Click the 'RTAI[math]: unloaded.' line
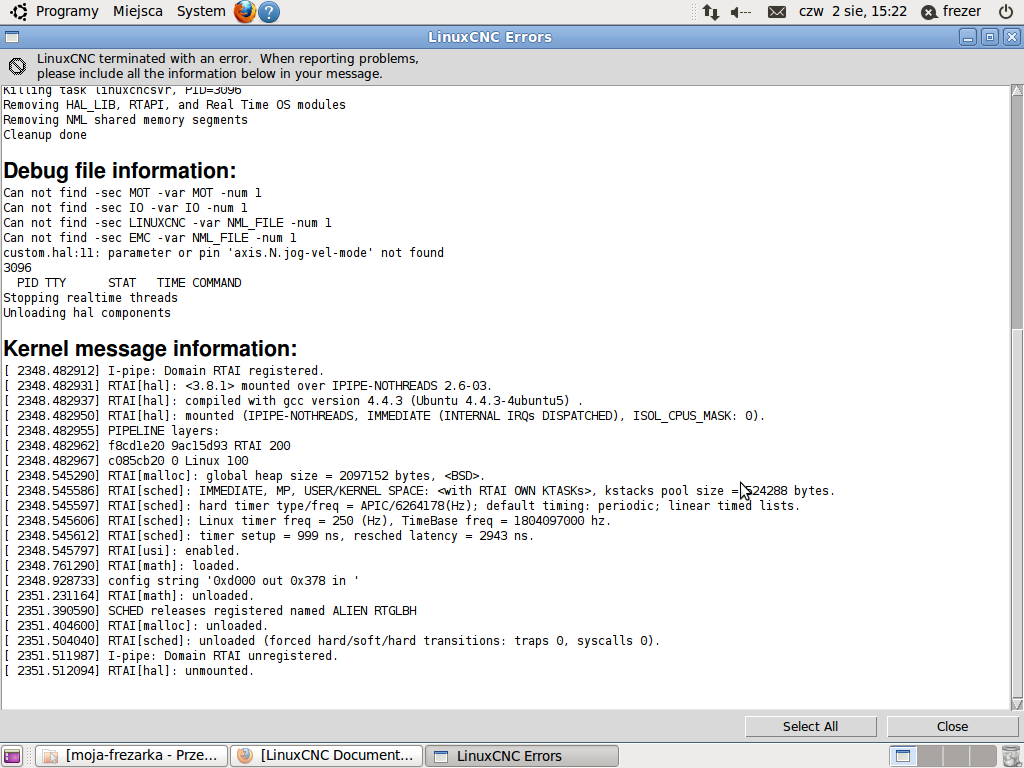The width and height of the screenshot is (1024, 768). (x=129, y=596)
